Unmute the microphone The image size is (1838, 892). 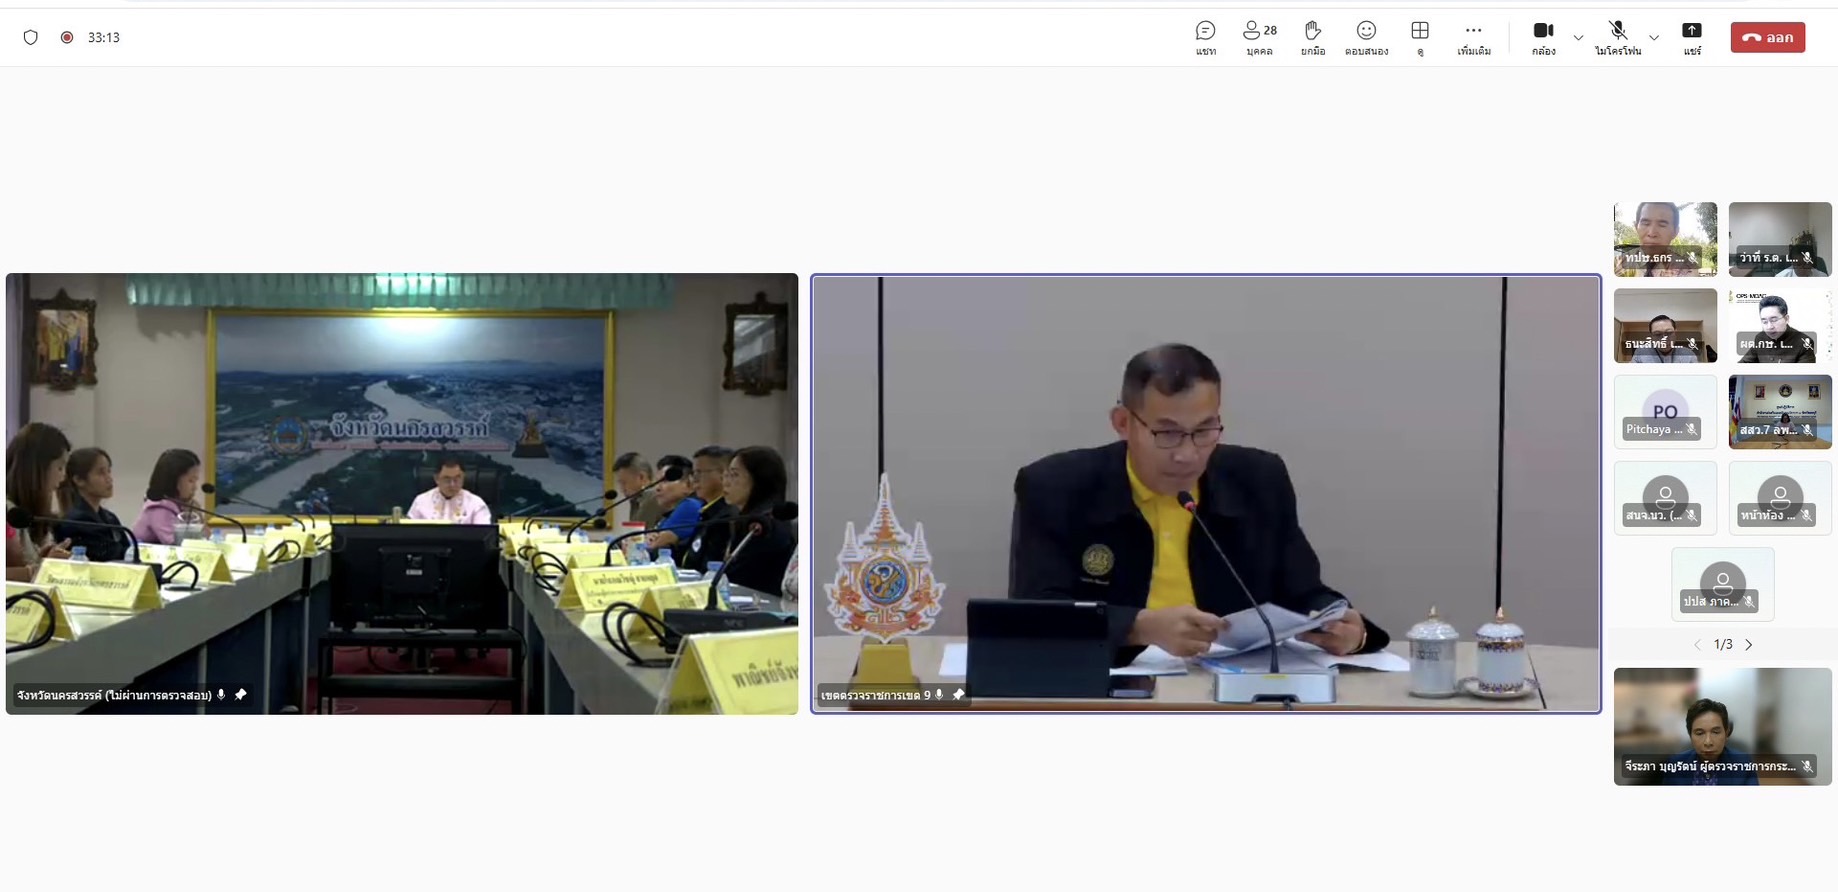[1617, 37]
